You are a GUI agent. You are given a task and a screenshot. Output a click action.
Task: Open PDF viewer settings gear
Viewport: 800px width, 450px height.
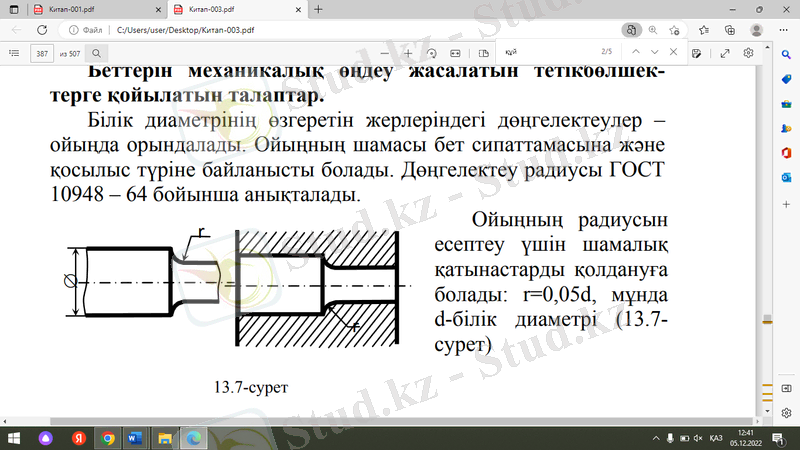pos(747,51)
